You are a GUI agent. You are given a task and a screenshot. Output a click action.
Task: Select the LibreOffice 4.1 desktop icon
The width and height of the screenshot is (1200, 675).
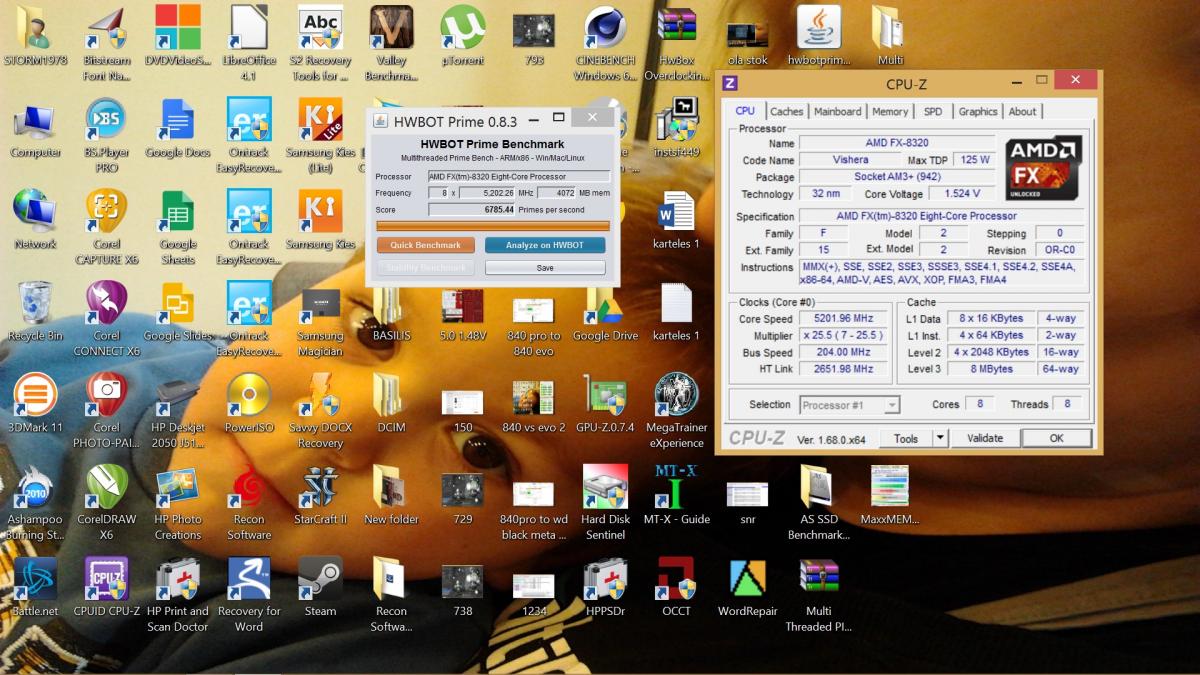click(249, 43)
